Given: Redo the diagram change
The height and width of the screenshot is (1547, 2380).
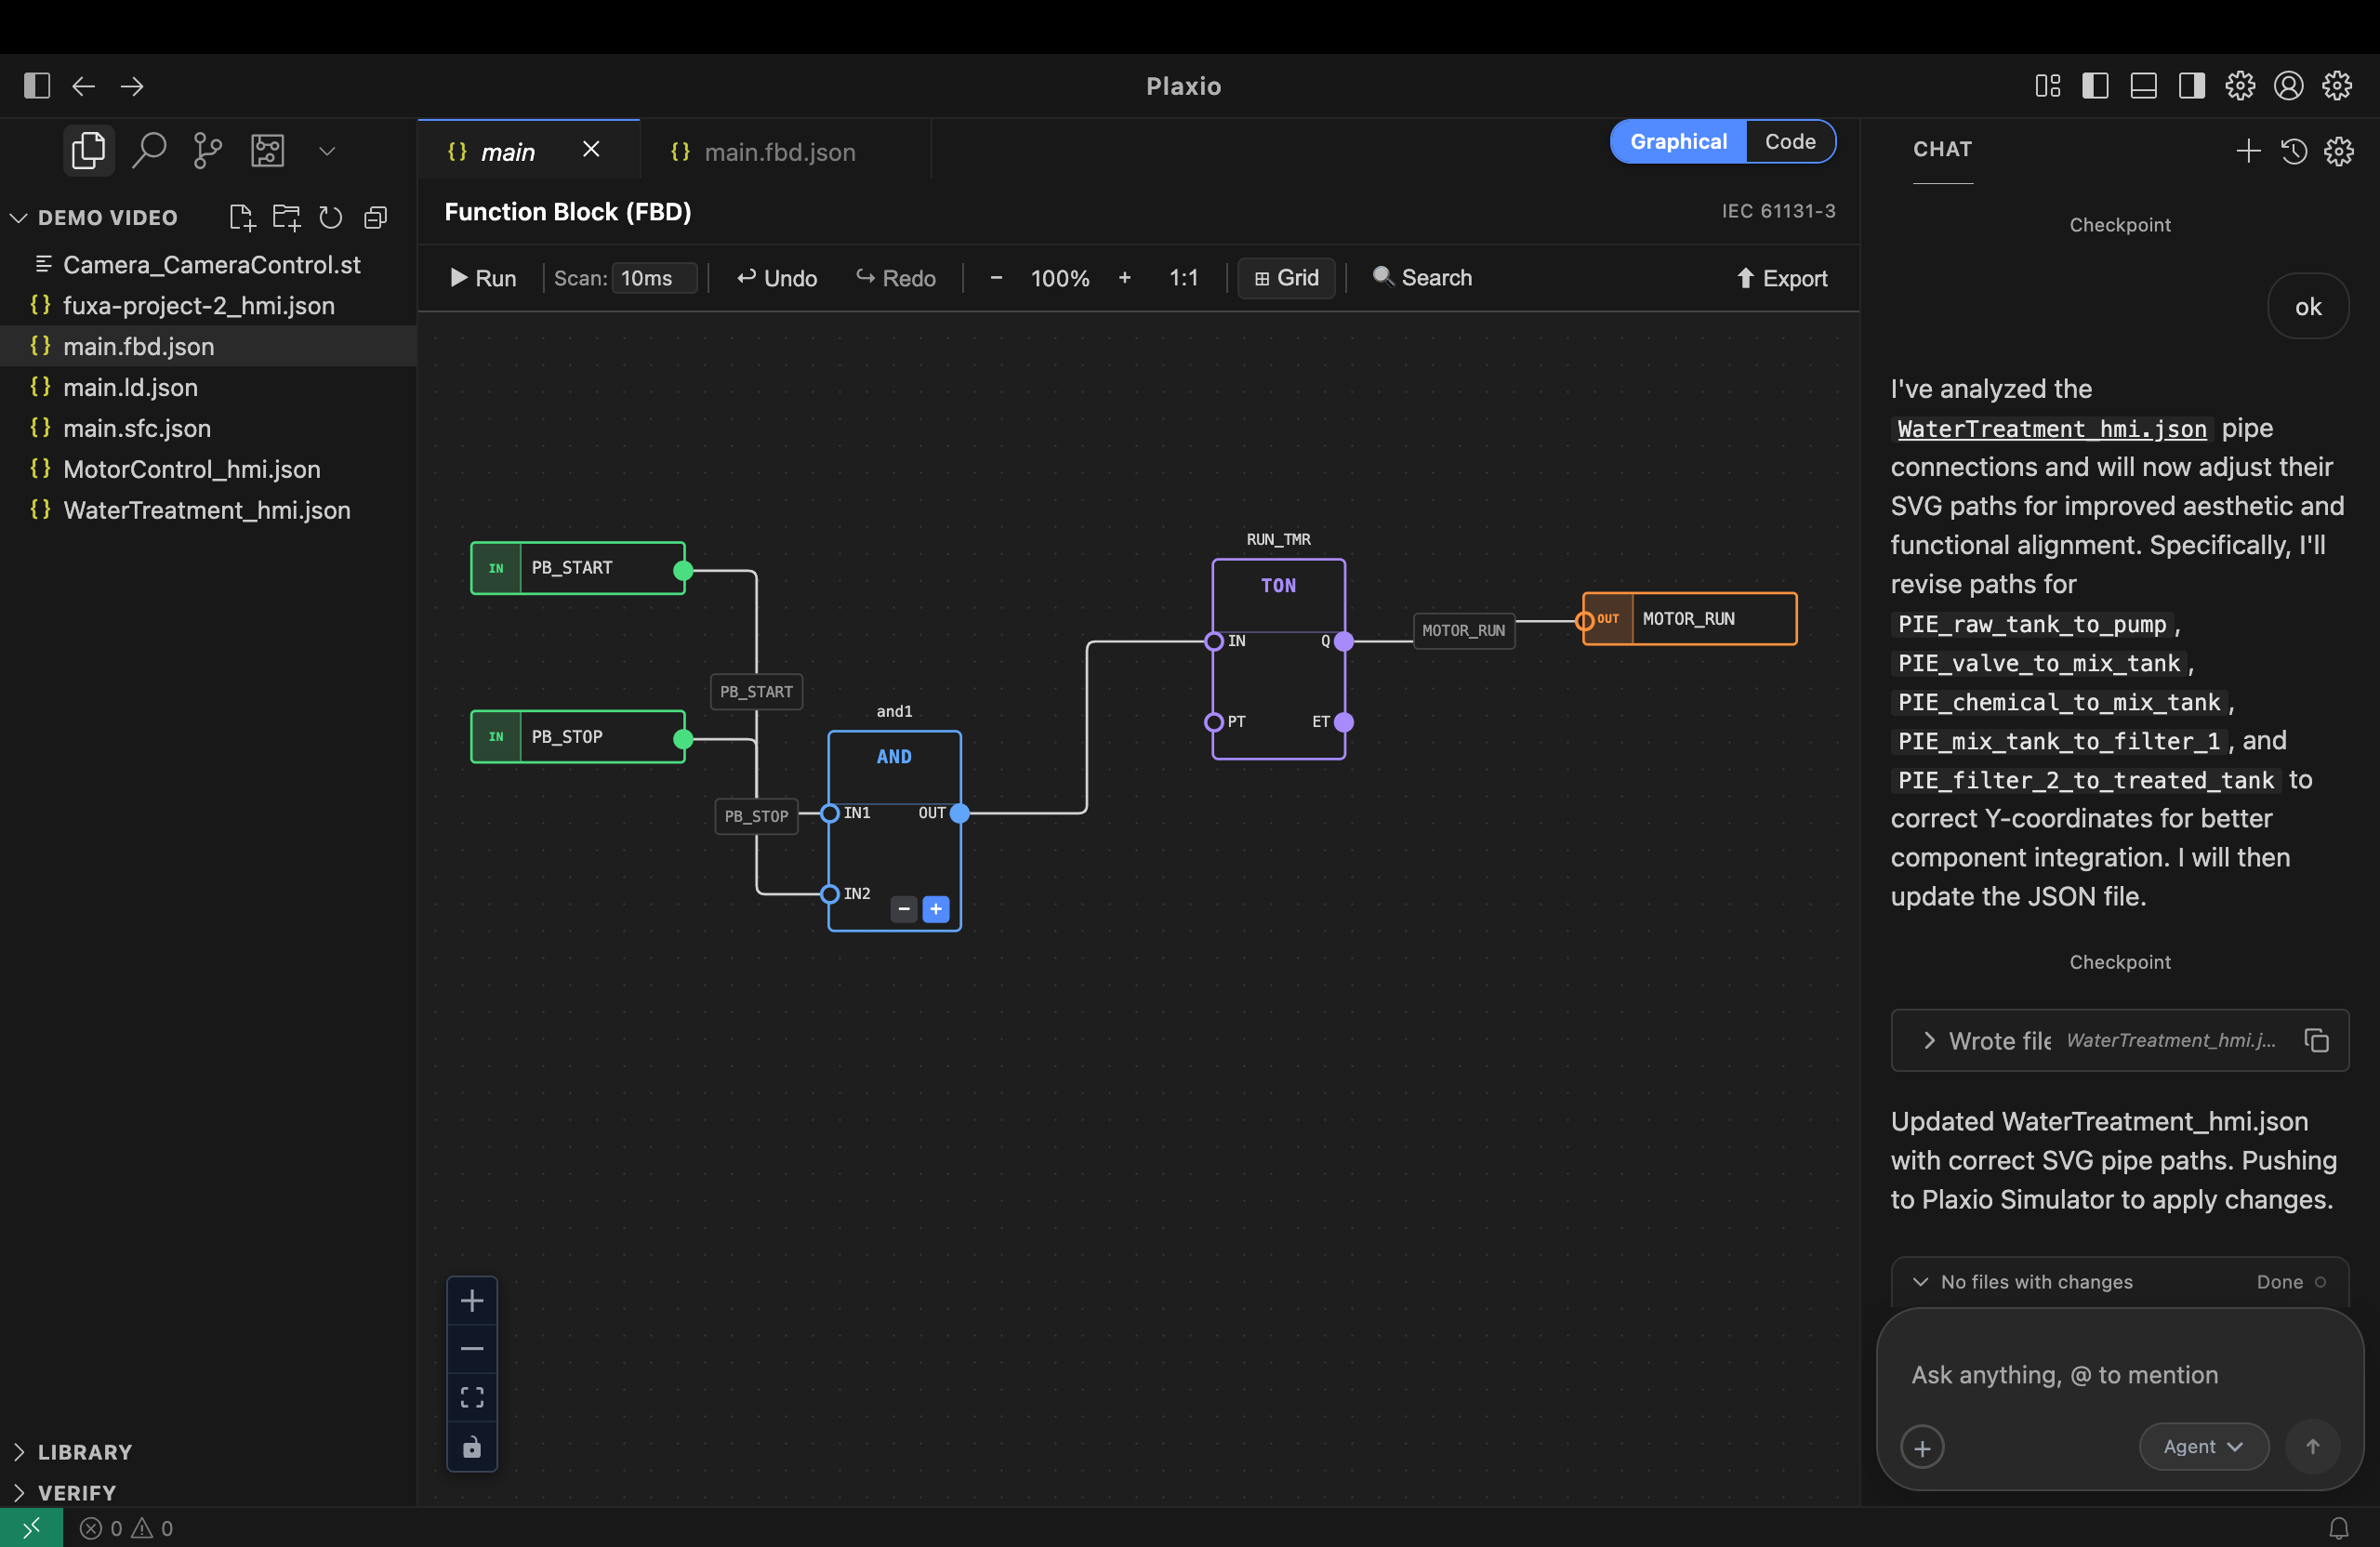Looking at the screenshot, I should point(896,278).
